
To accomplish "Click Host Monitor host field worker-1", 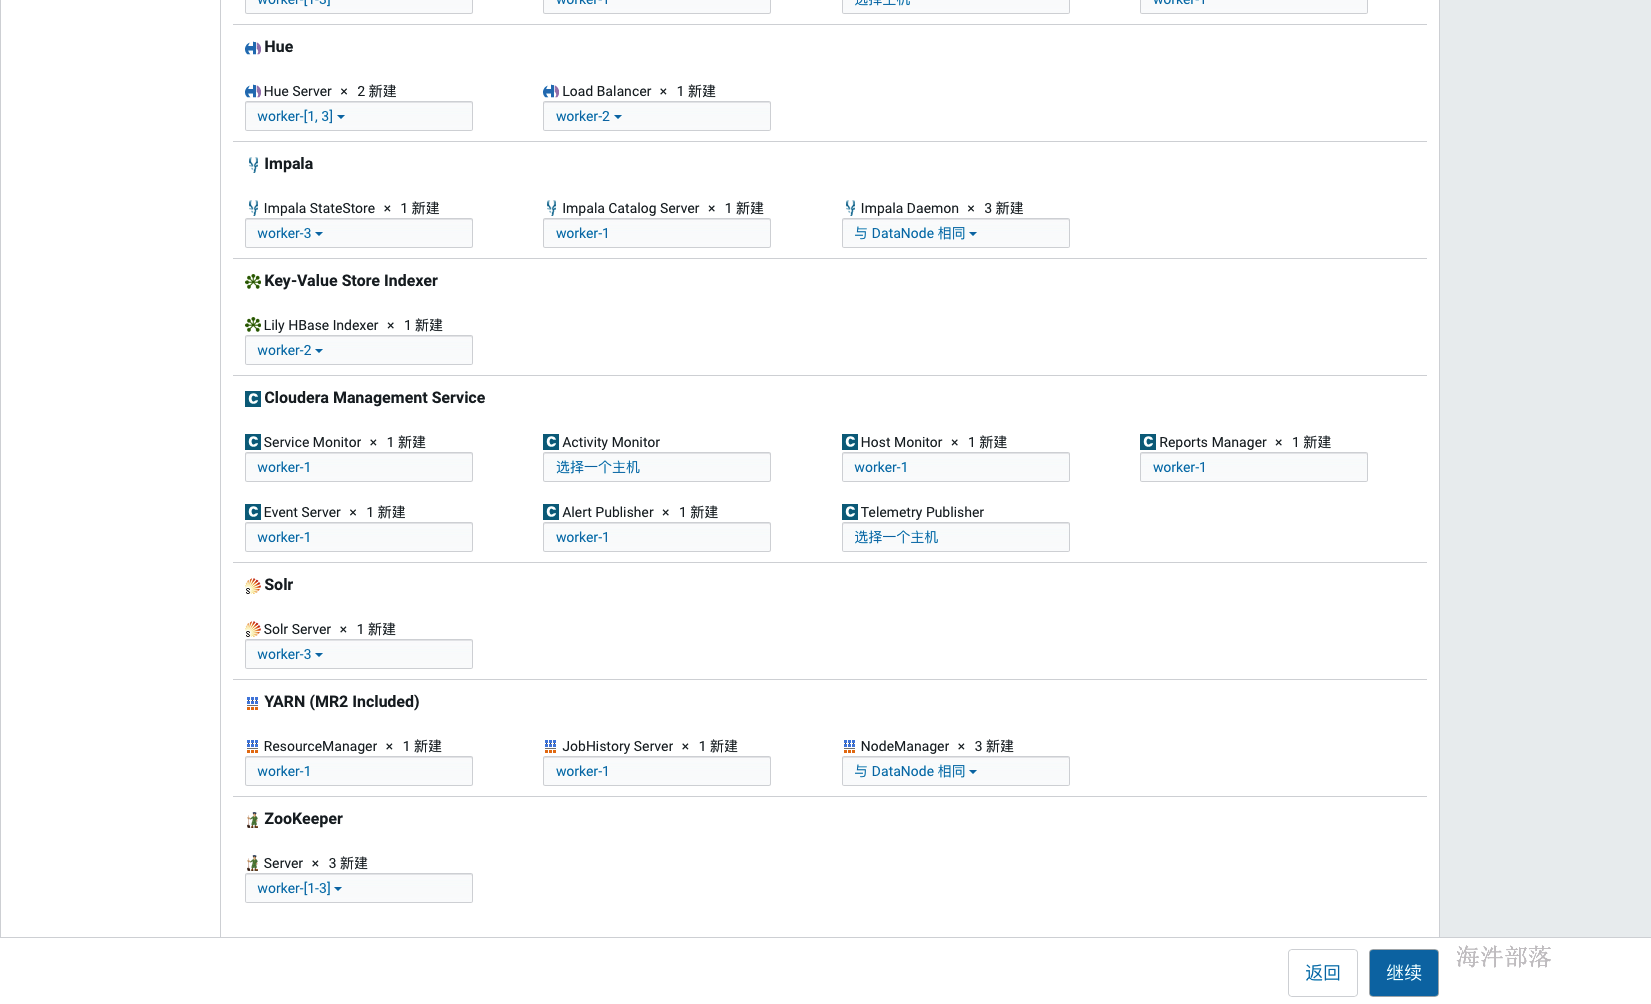I will pyautogui.click(x=956, y=468).
